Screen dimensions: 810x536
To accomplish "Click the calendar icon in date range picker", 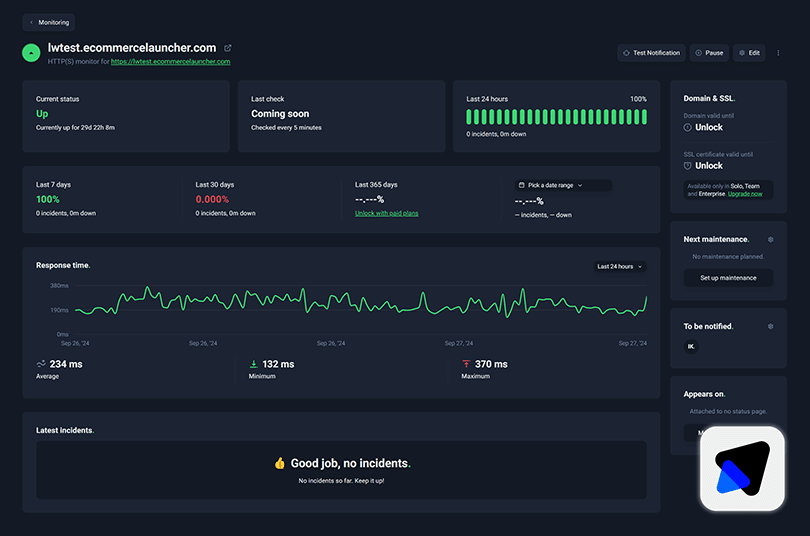I will [522, 185].
